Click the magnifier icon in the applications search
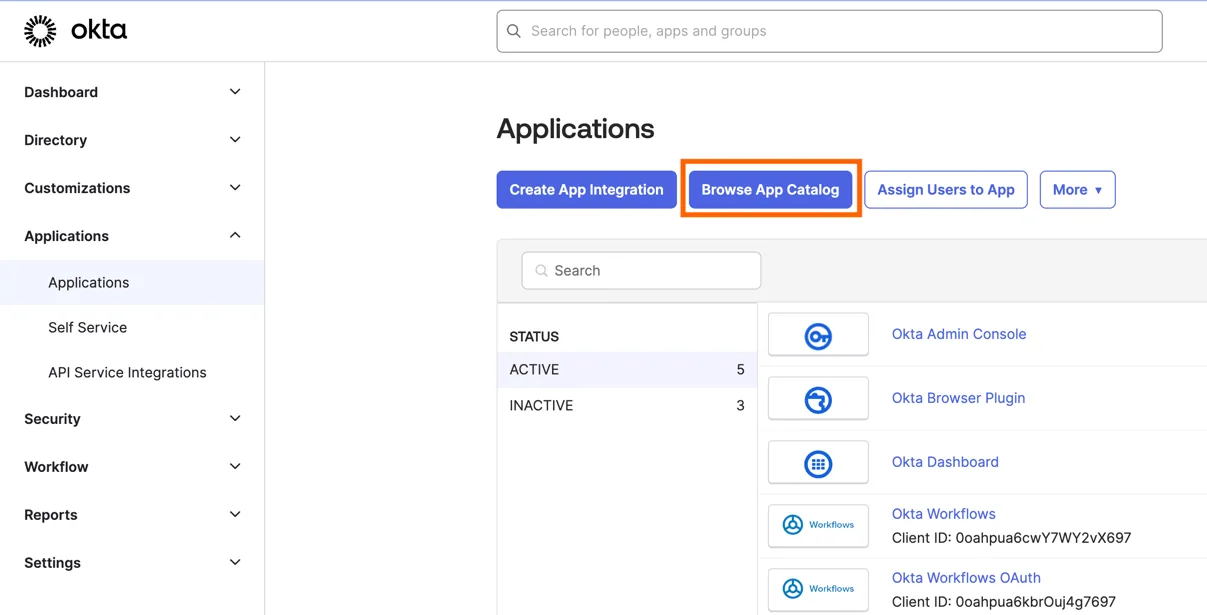1207x615 pixels. (541, 271)
